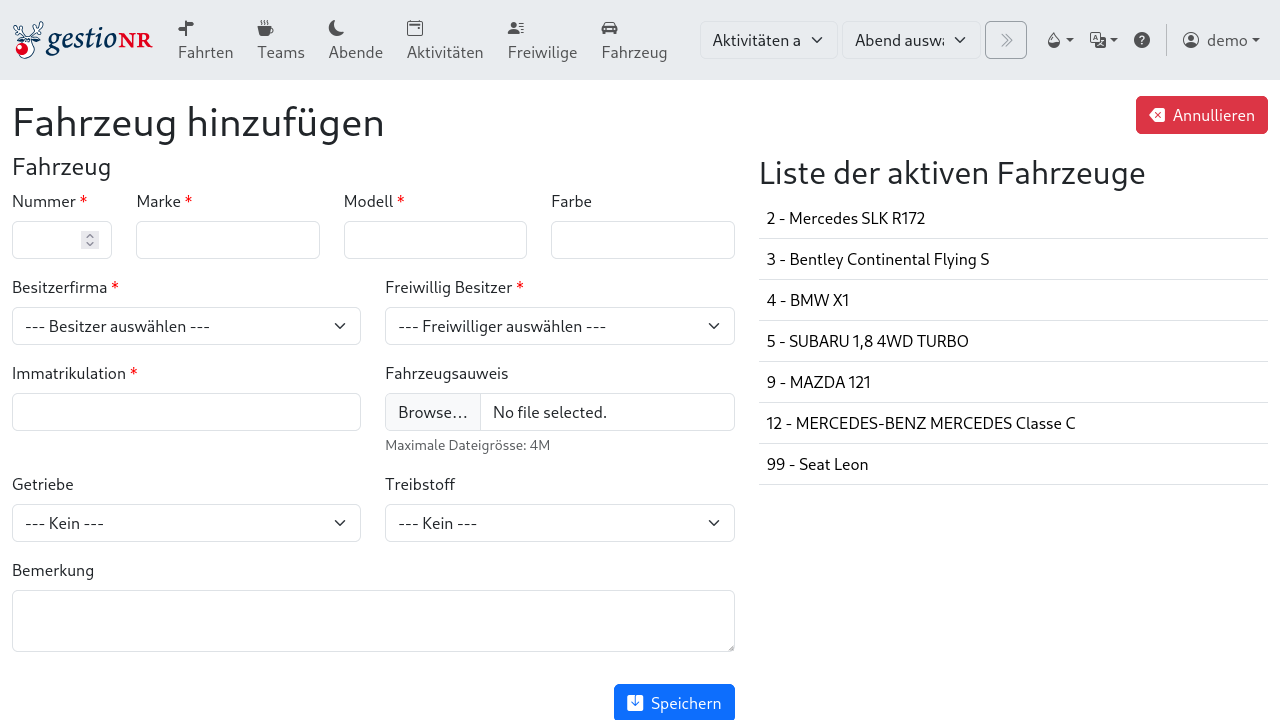Click the gestioNR reindeer logo
The height and width of the screenshot is (720, 1280).
(x=82, y=40)
